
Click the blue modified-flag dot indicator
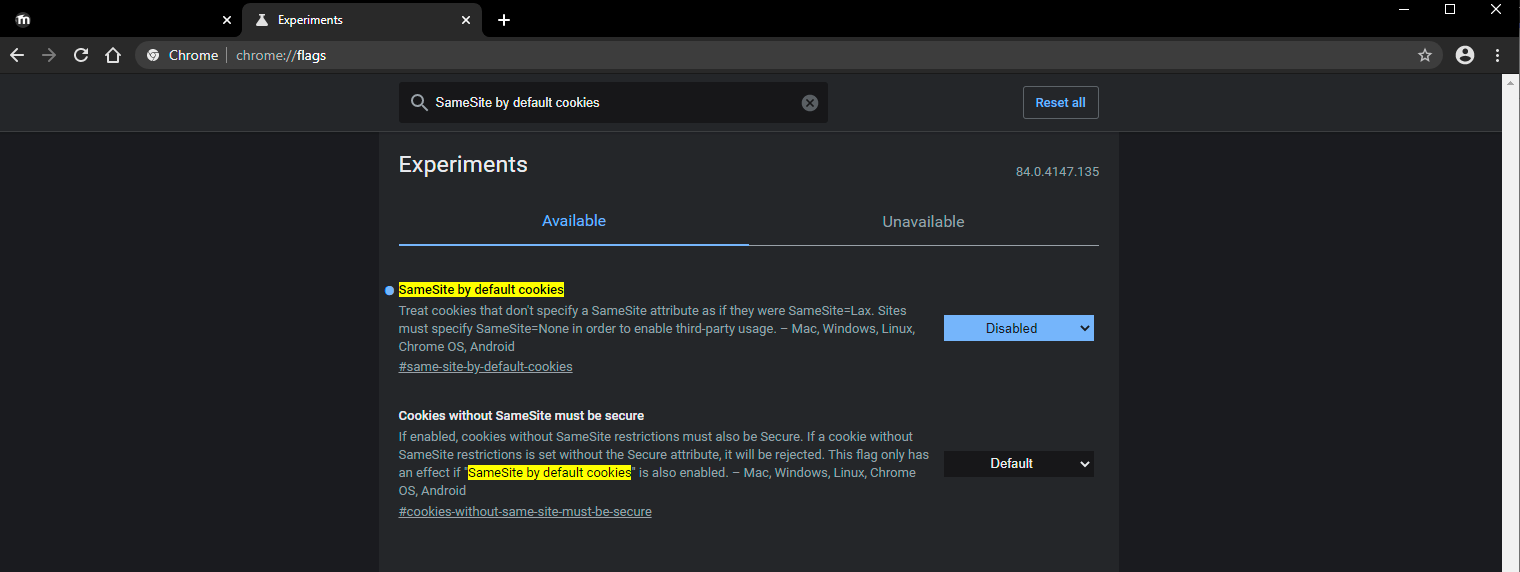[x=389, y=290]
